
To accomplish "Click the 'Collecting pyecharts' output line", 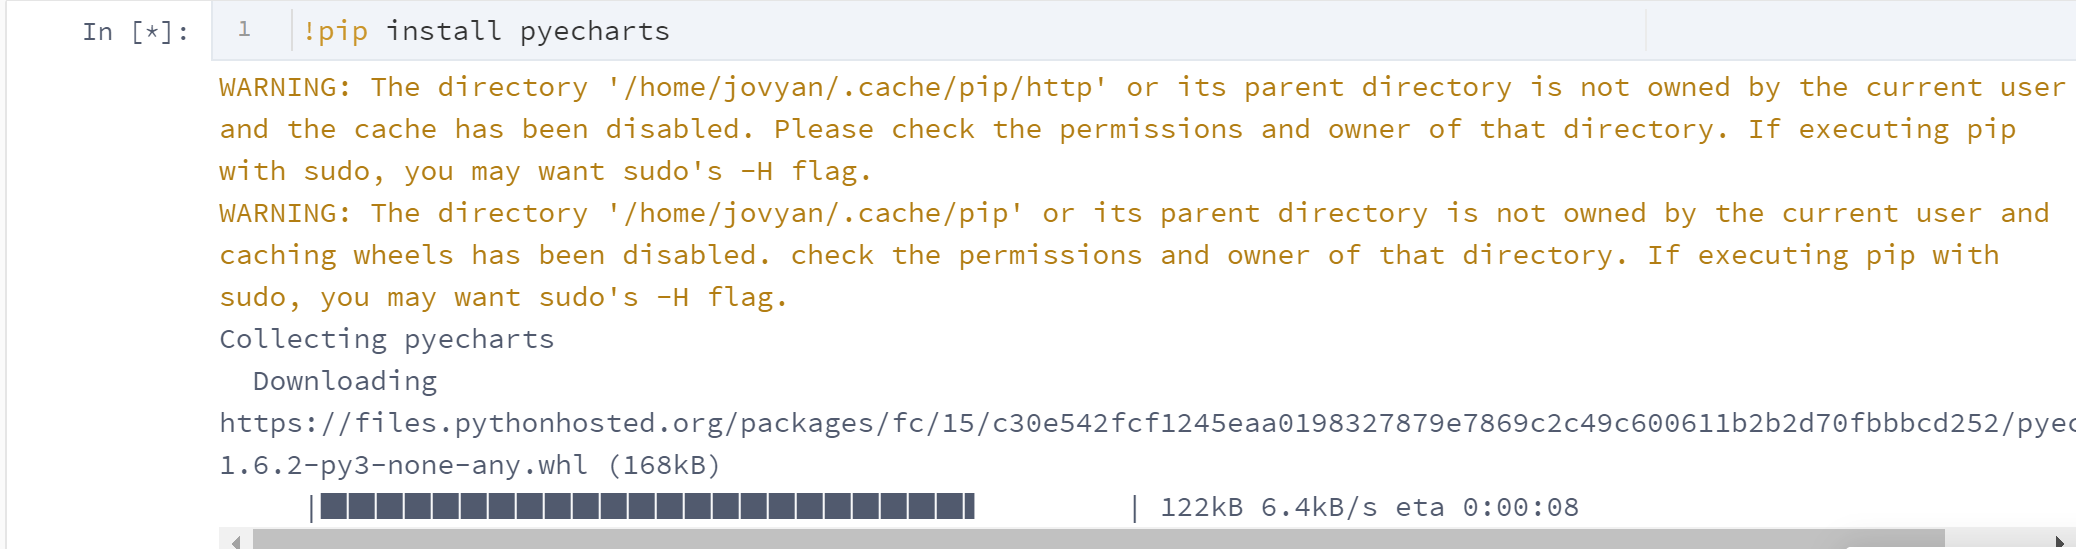I will (x=387, y=339).
